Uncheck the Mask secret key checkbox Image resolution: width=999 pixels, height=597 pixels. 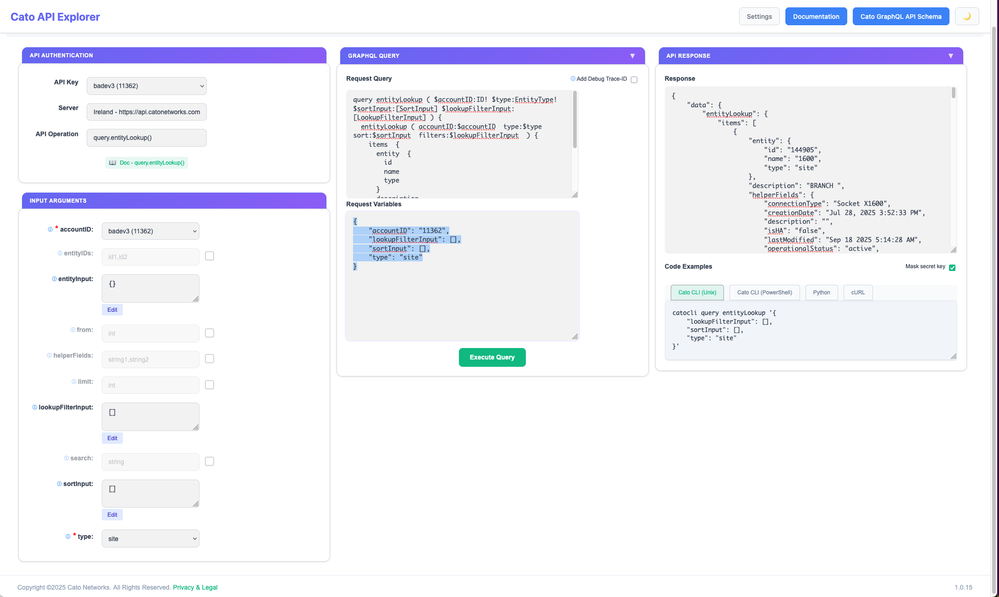[952, 267]
